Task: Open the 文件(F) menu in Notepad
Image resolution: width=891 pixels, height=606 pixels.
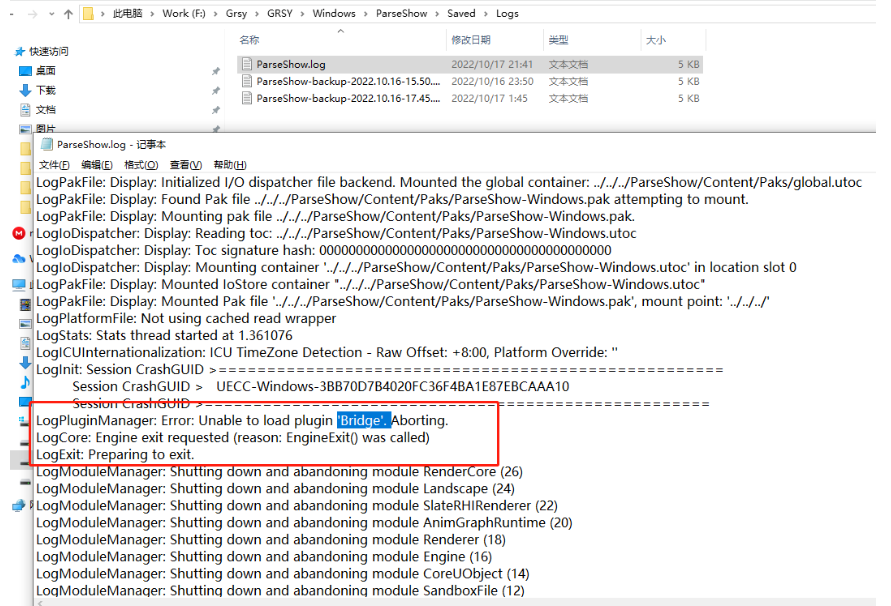Action: [x=54, y=165]
